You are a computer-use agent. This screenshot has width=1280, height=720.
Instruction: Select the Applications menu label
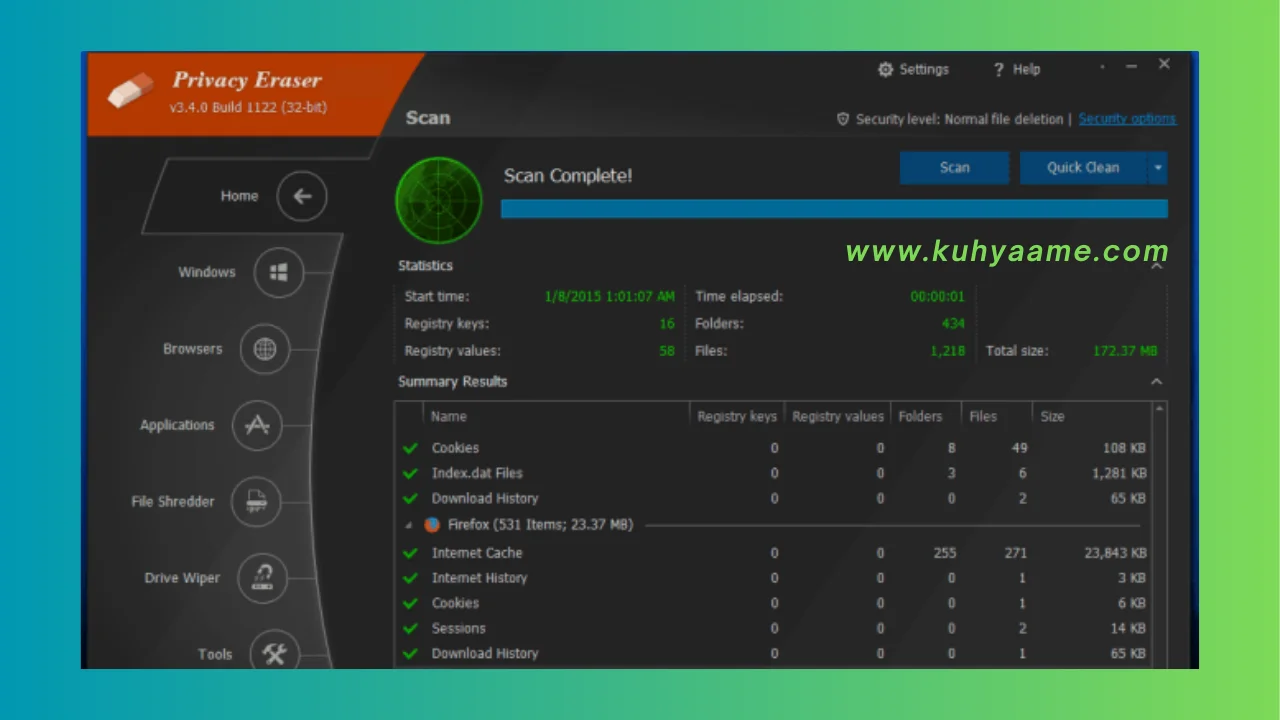177,425
